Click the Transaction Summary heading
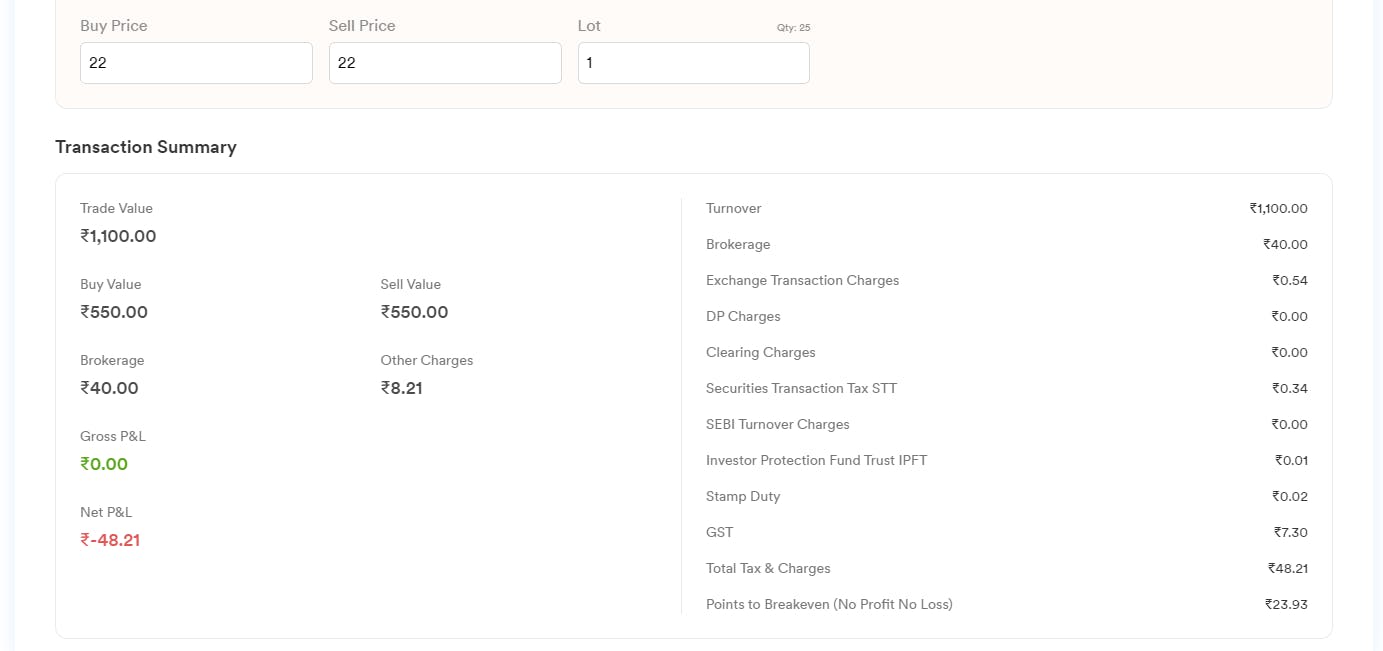The width and height of the screenshot is (1383, 651). point(146,147)
